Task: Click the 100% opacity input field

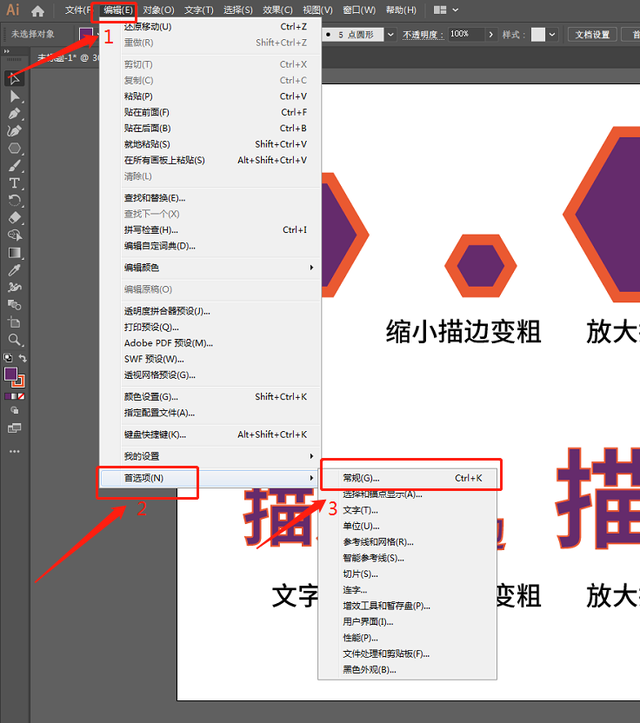Action: (466, 35)
